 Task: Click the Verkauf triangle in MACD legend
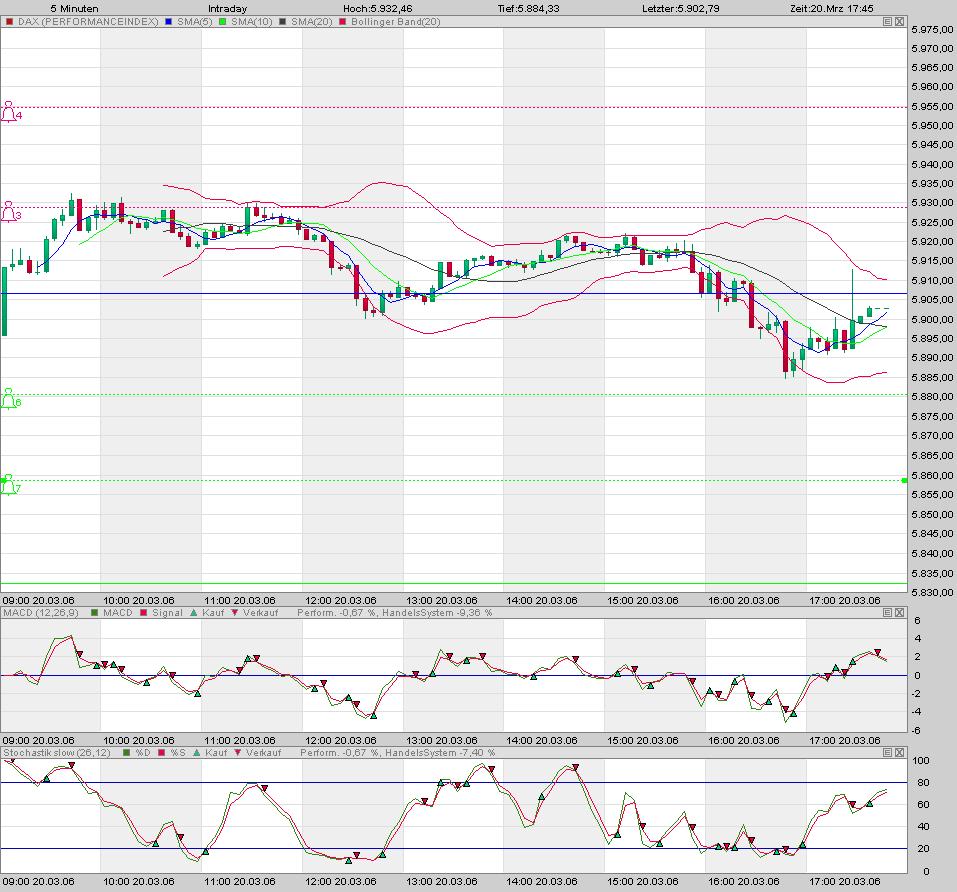pyautogui.click(x=235, y=613)
